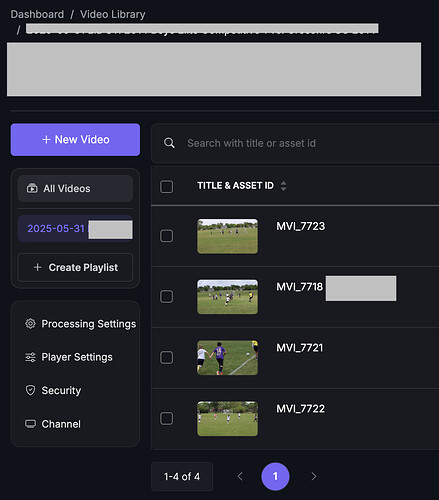Click the Processing Settings gear icon
This screenshot has width=439, height=500.
30,324
